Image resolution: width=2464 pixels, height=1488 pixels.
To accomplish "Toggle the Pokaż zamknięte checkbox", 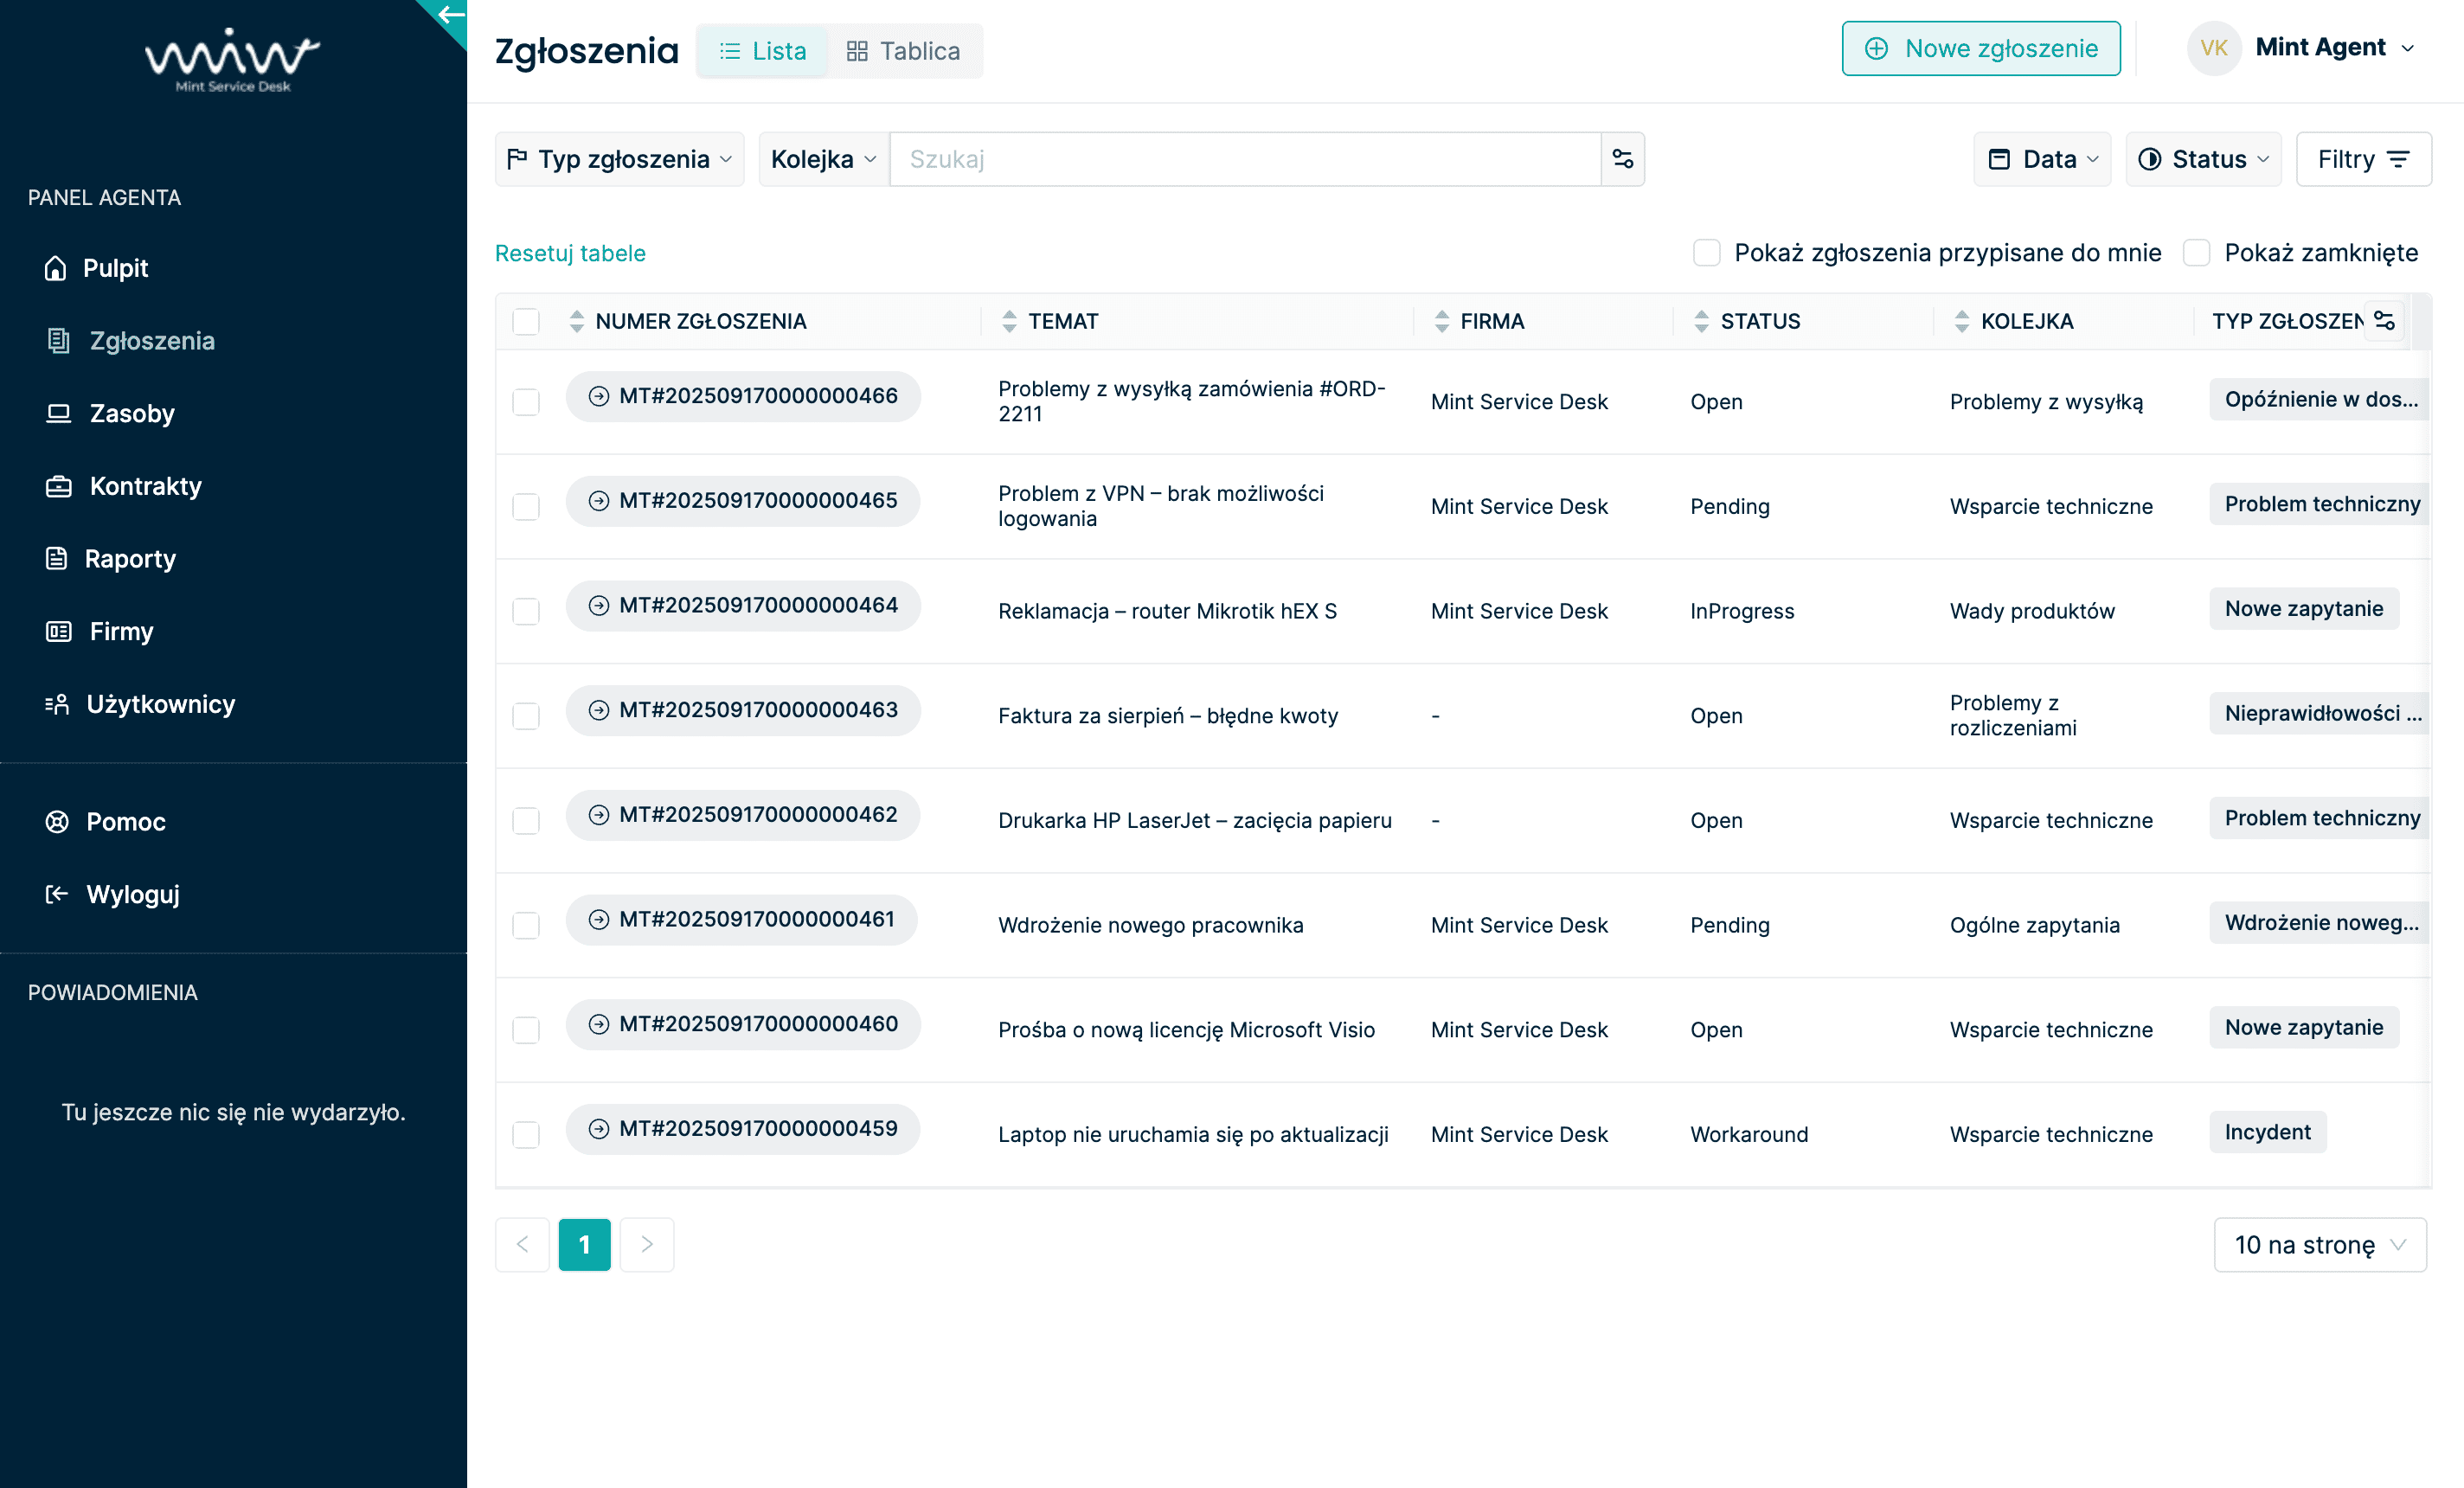I will point(2196,253).
